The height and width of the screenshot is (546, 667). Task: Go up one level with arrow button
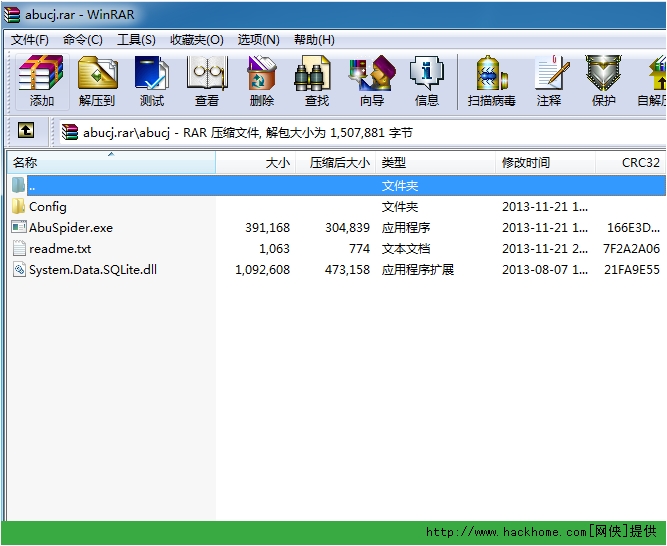coord(26,130)
